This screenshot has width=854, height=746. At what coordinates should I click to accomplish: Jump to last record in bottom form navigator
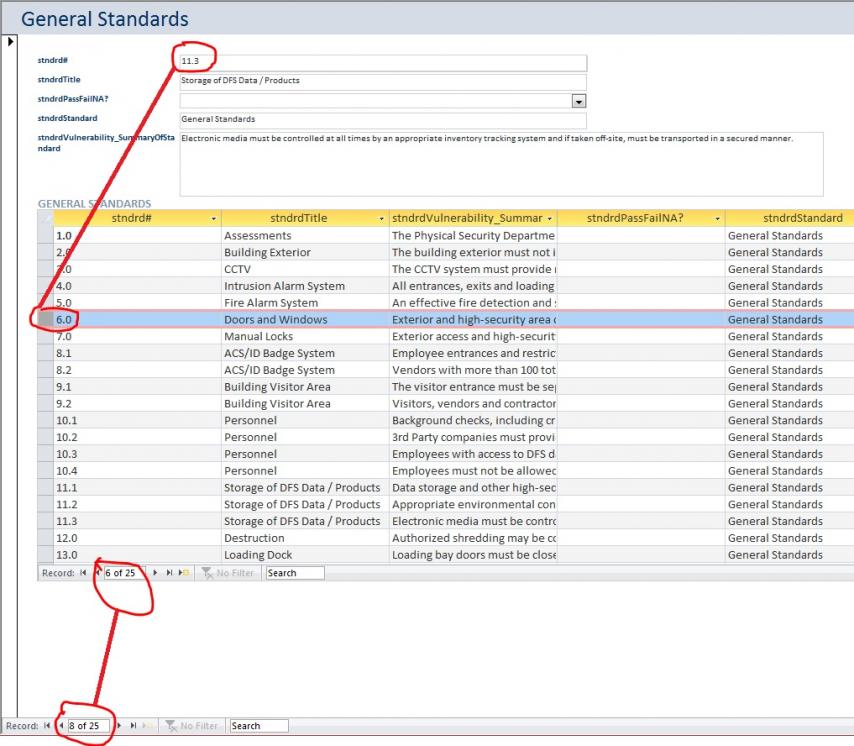point(134,726)
